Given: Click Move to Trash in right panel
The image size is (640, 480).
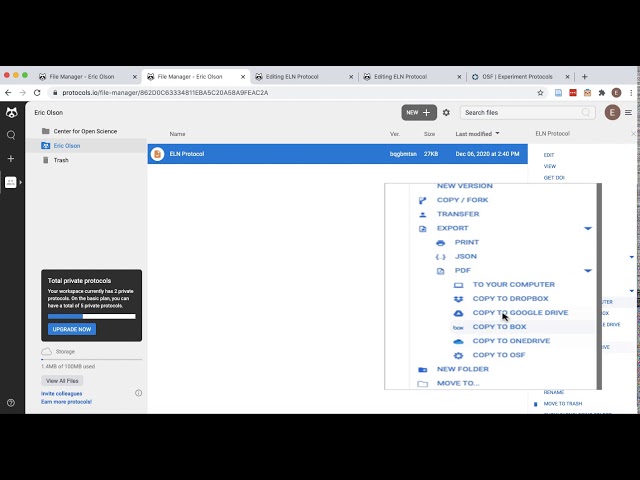Looking at the screenshot, I should (x=563, y=404).
